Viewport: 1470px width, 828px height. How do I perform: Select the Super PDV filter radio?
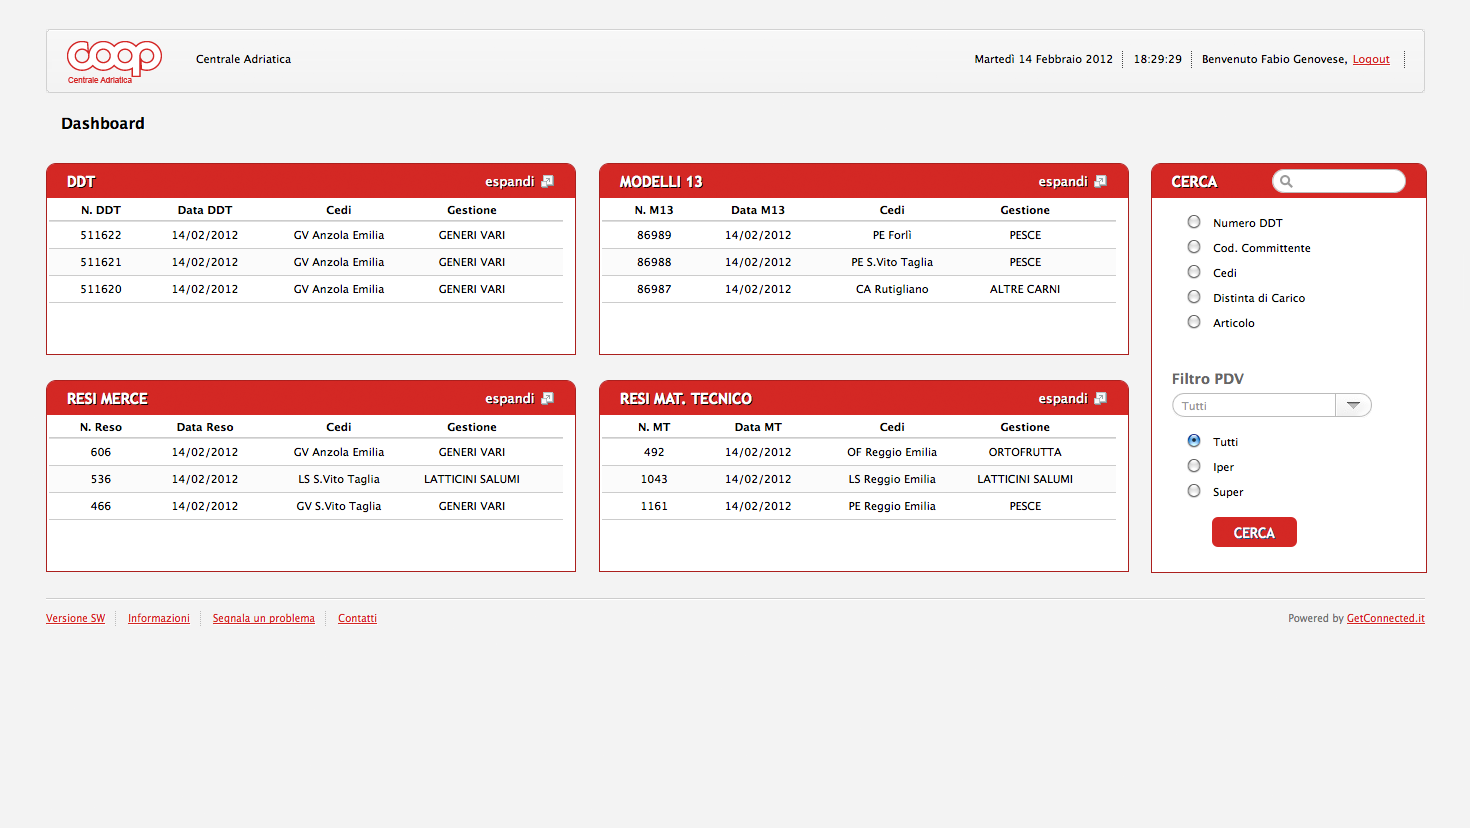(x=1194, y=491)
